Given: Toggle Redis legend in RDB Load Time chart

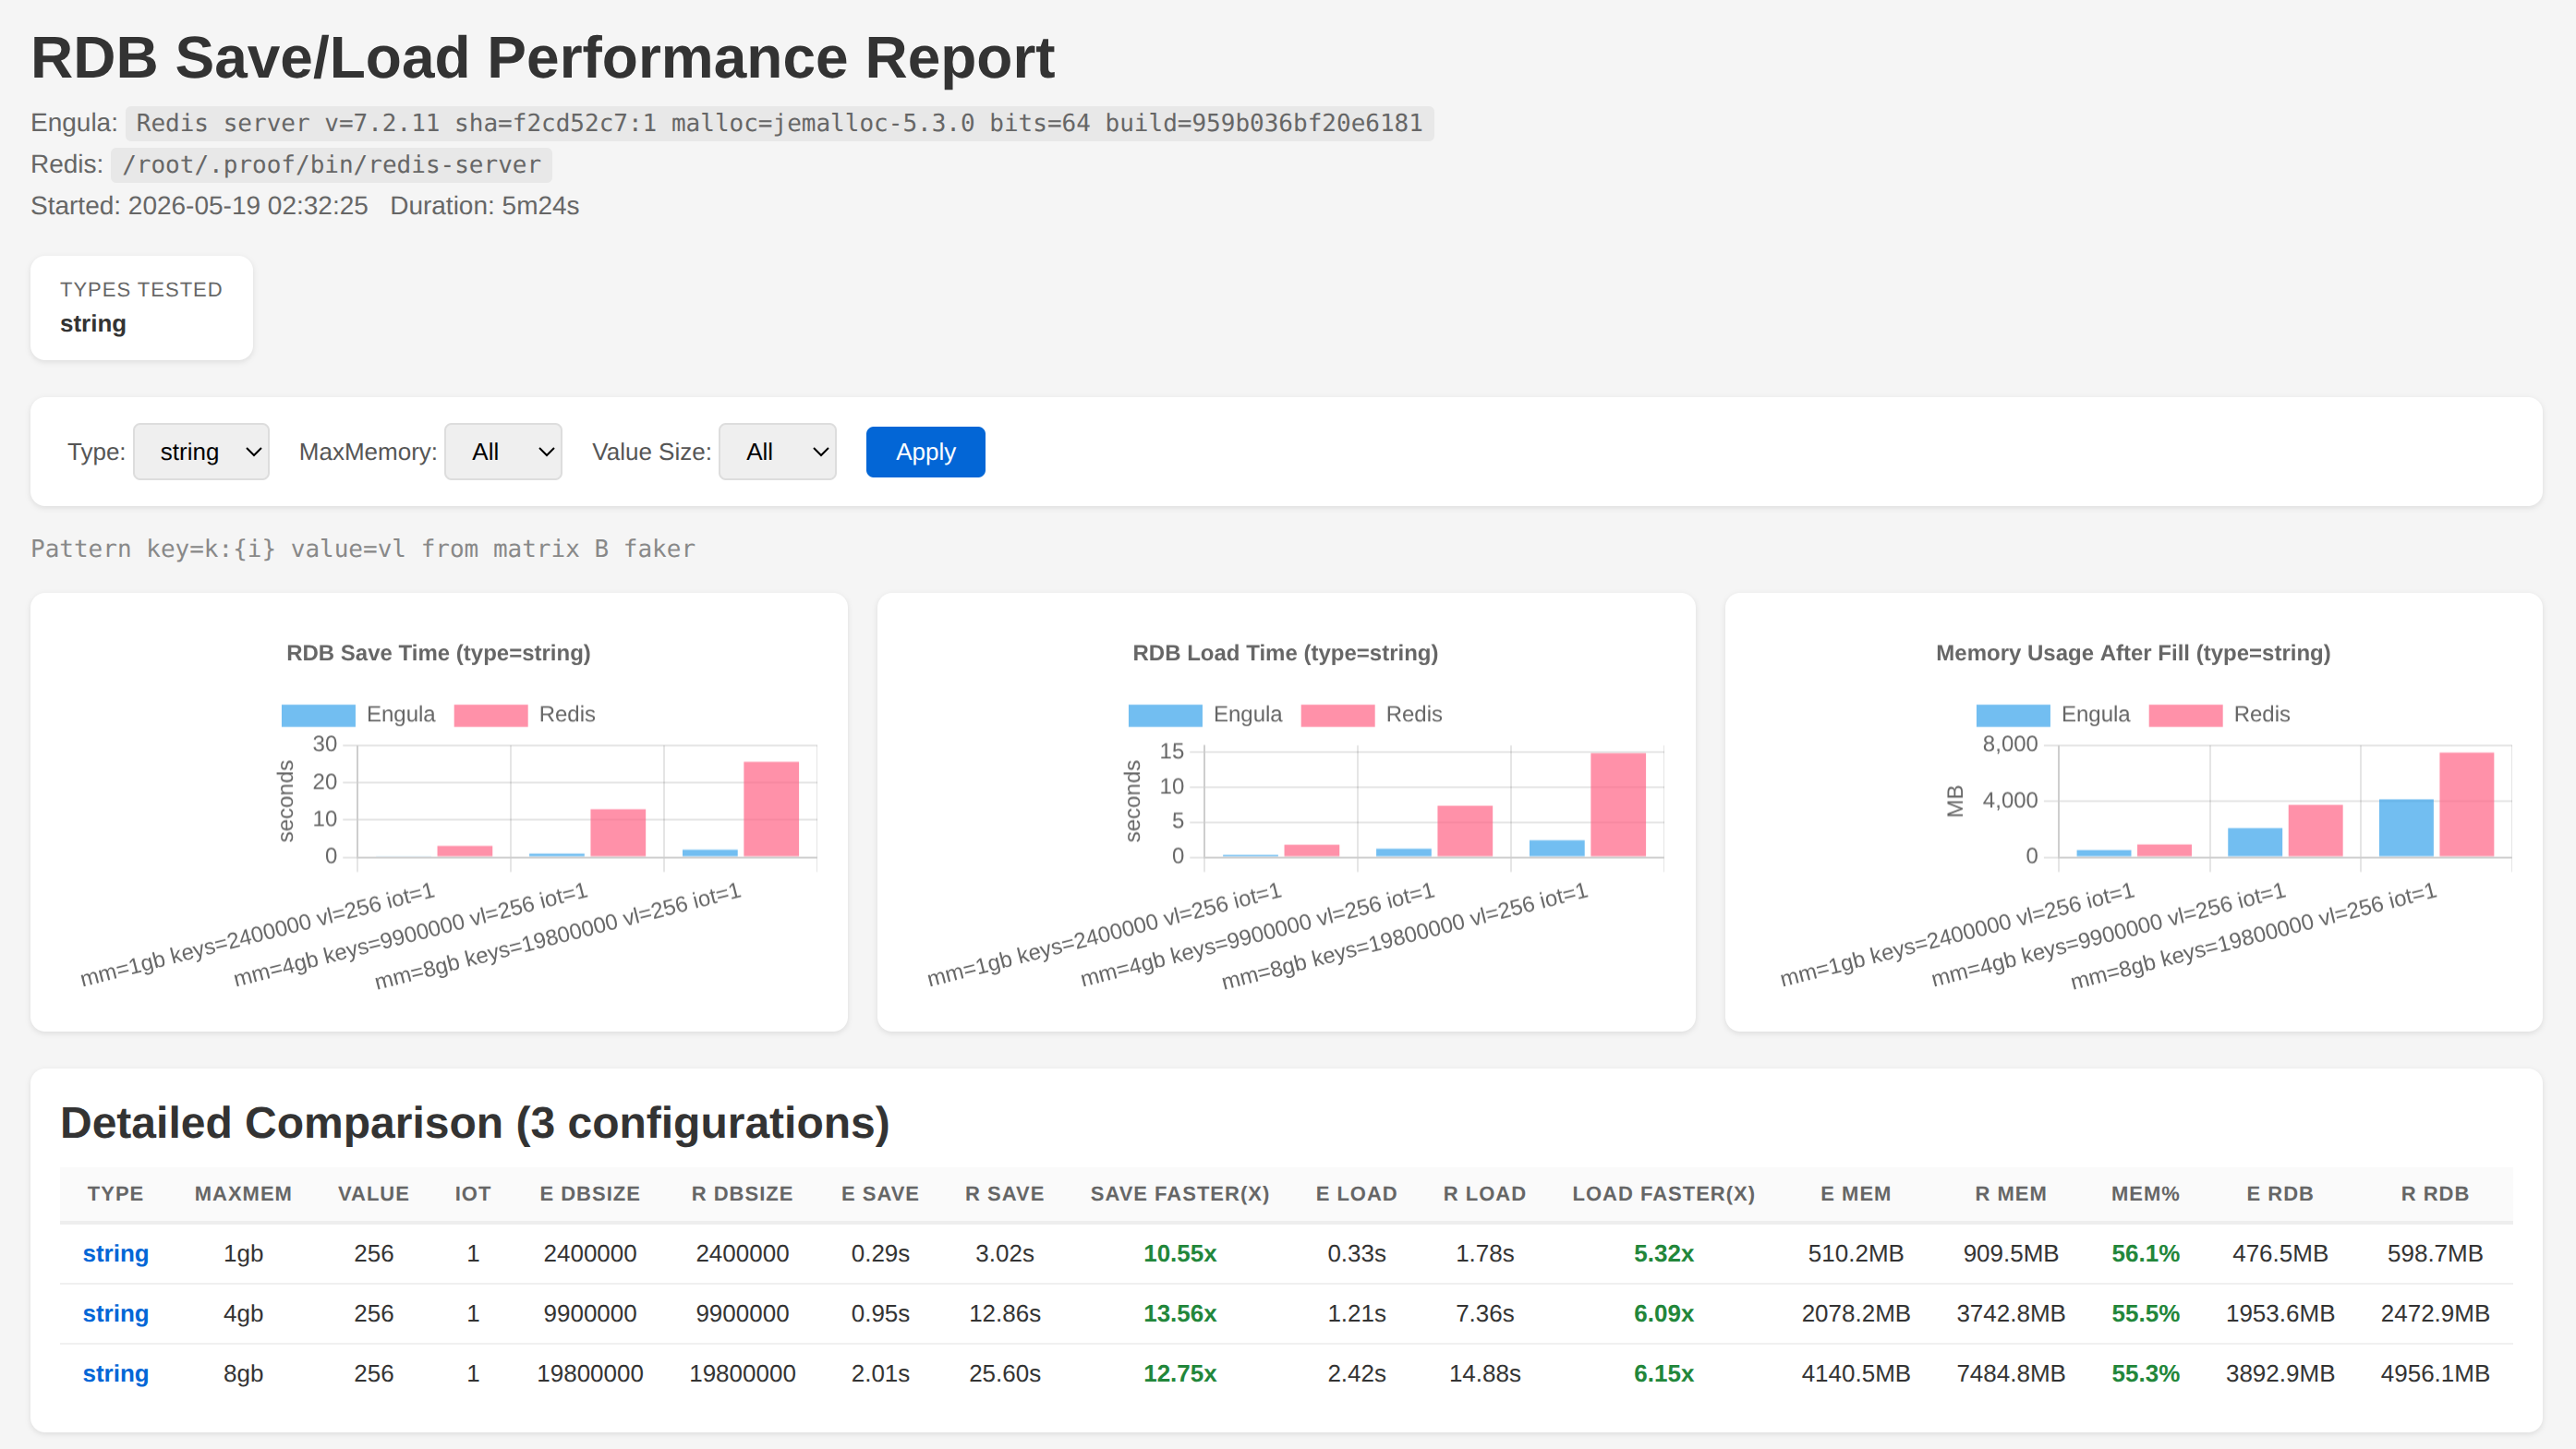Looking at the screenshot, I should click(x=1372, y=714).
